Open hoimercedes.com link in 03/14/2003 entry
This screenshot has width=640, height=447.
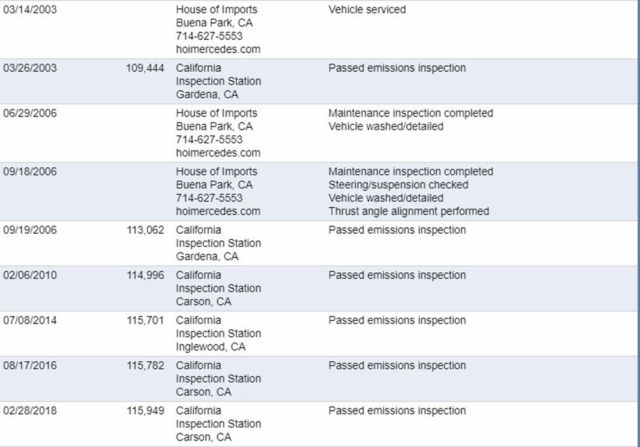click(218, 49)
